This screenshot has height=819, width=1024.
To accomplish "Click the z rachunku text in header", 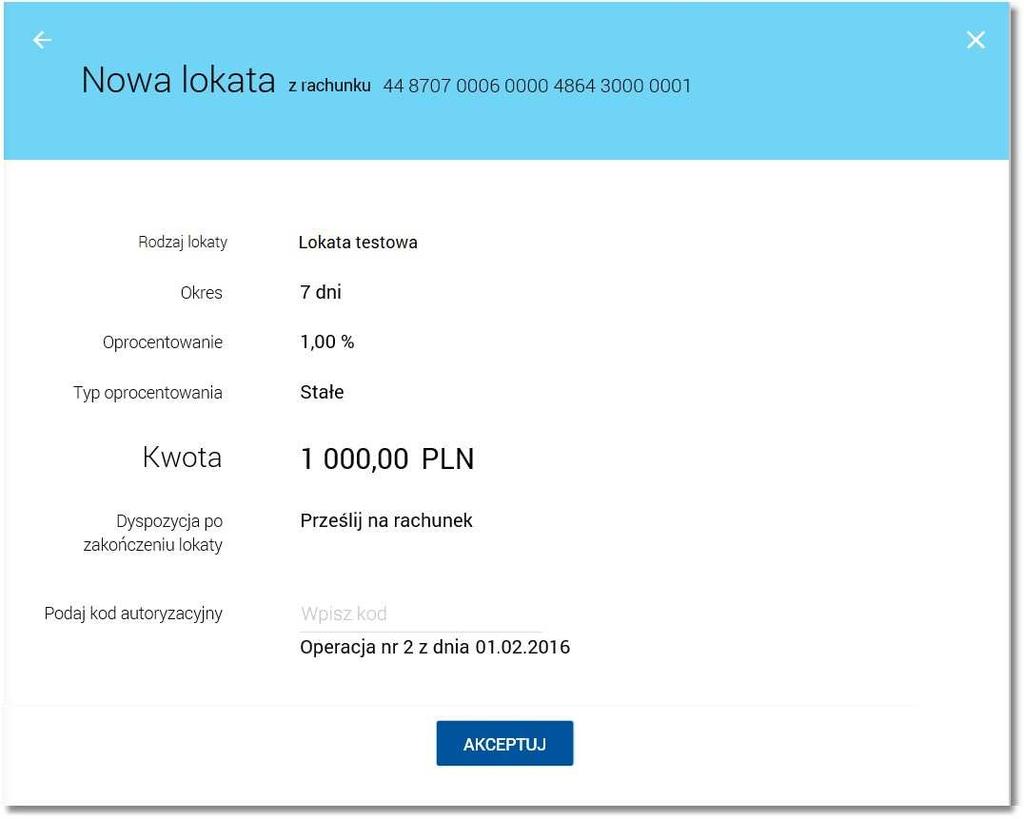I will click(330, 86).
